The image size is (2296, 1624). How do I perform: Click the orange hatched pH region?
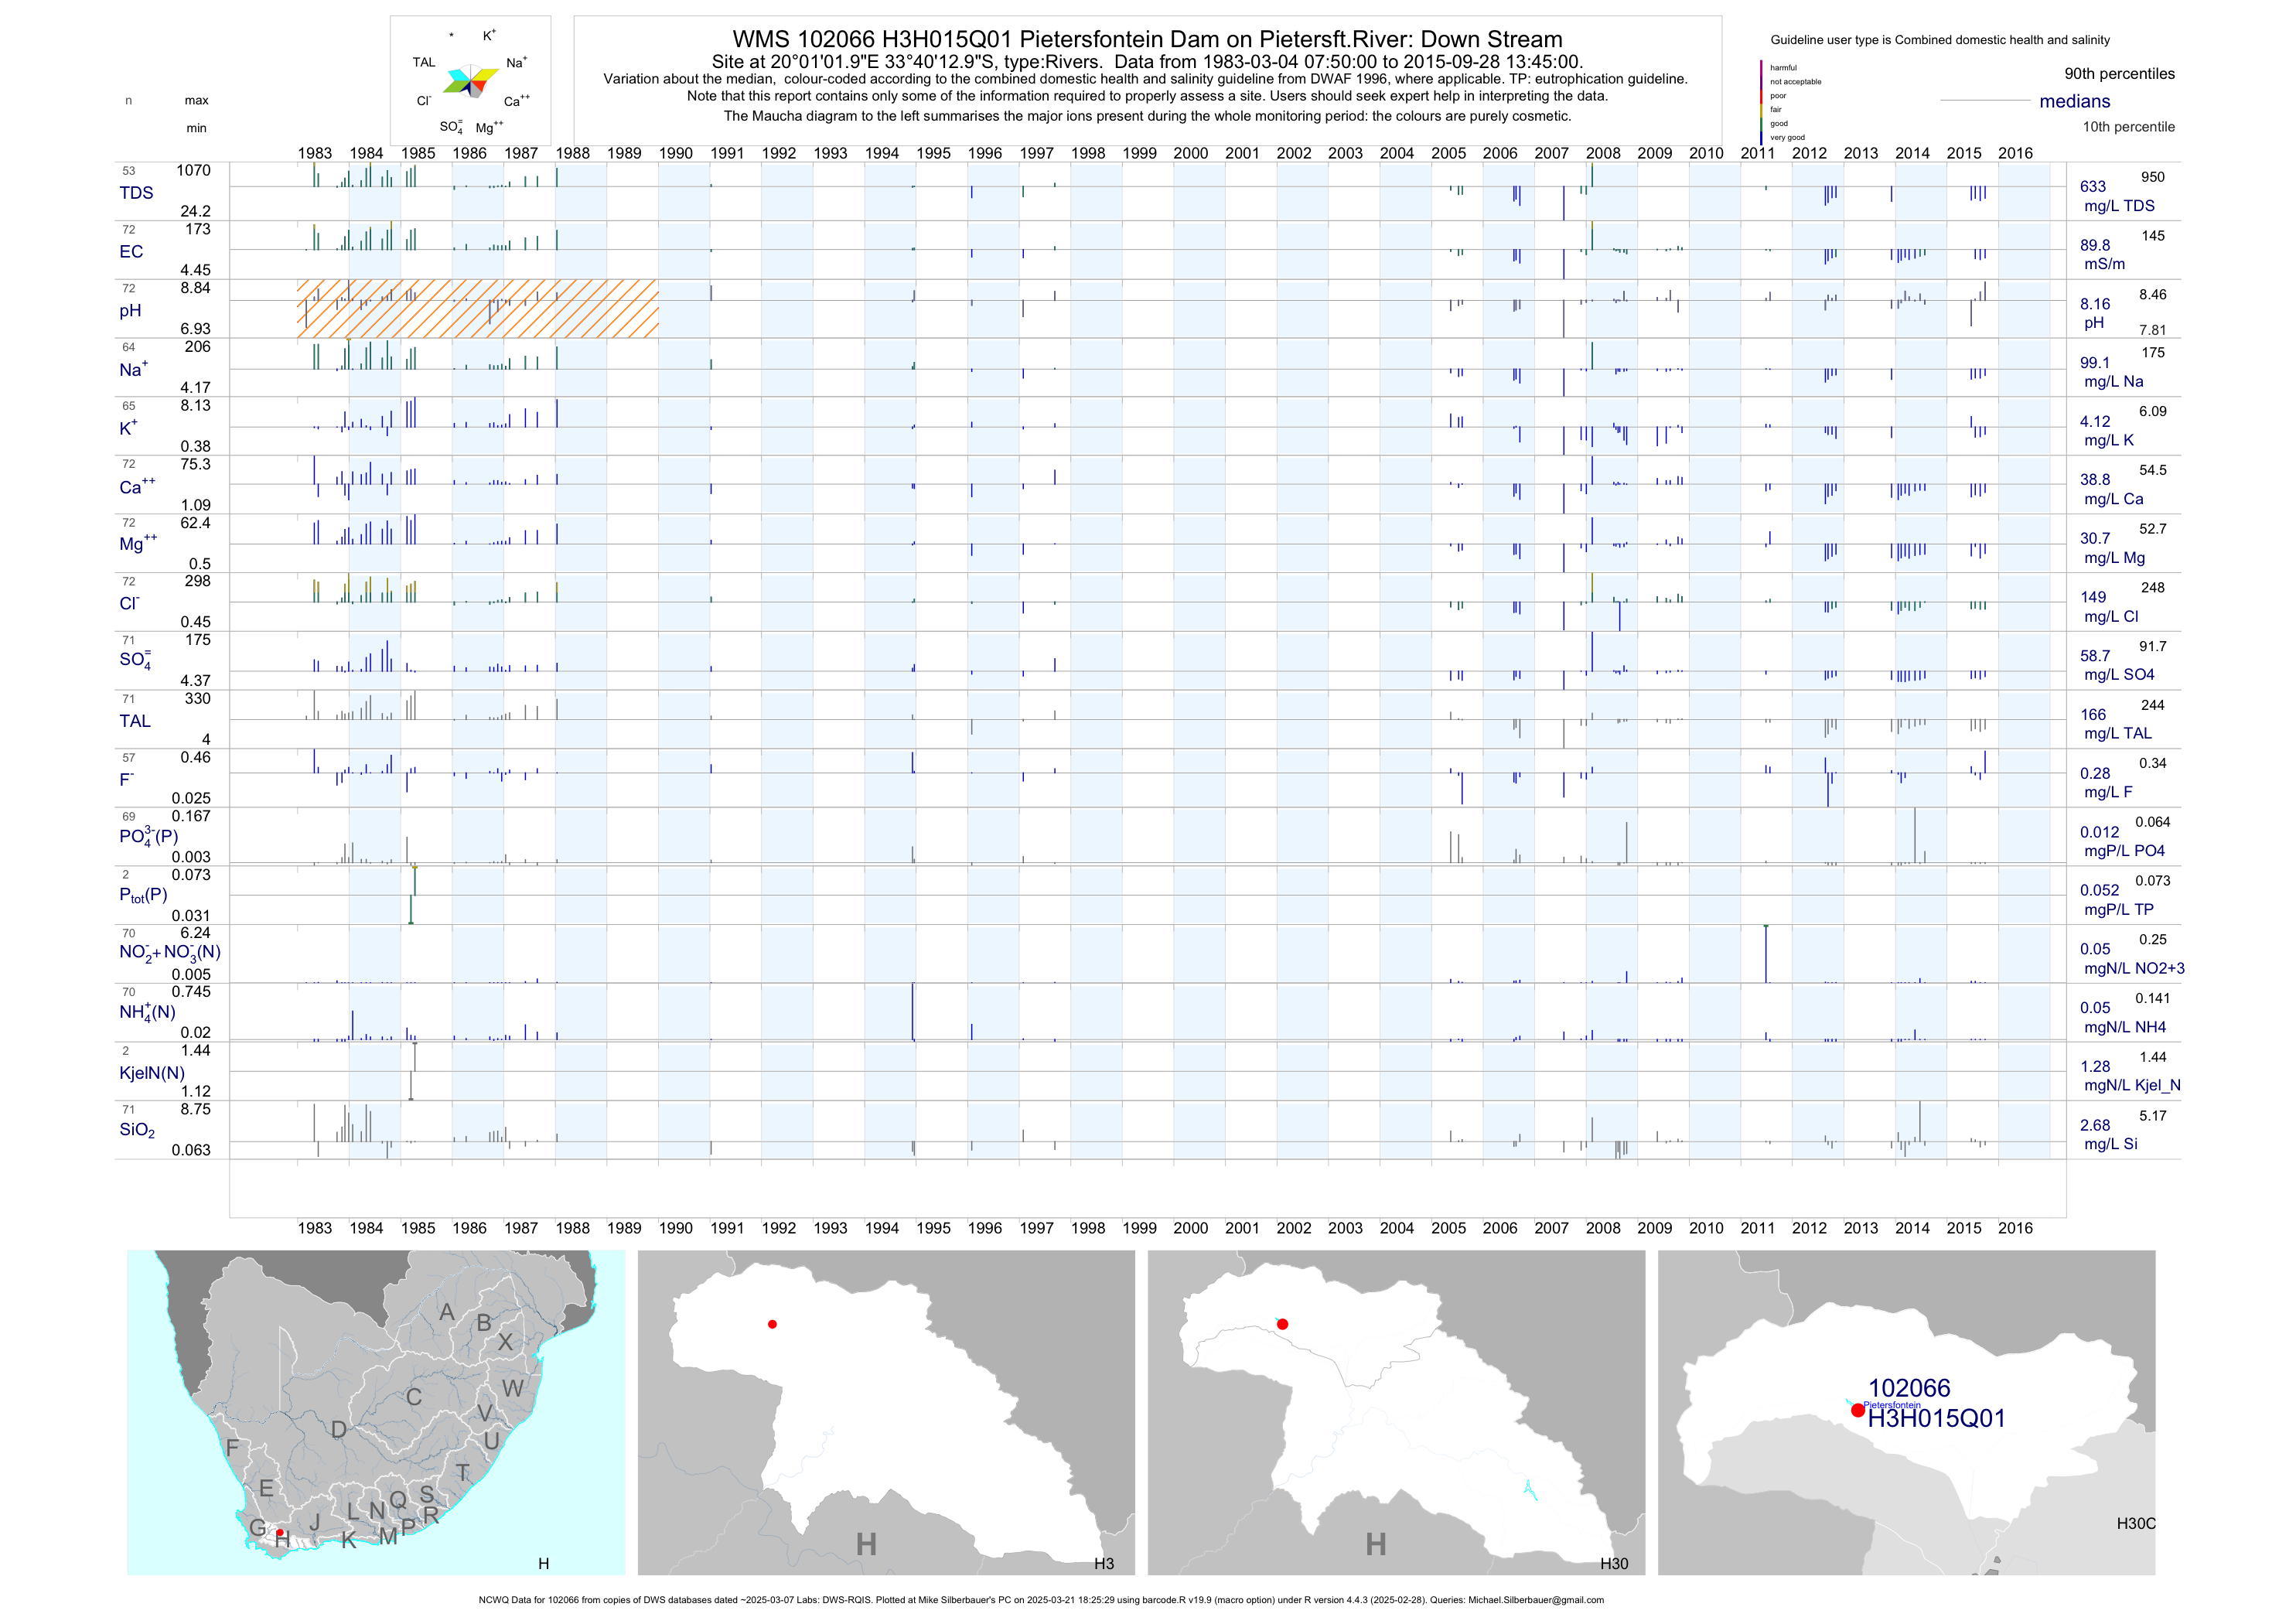477,308
